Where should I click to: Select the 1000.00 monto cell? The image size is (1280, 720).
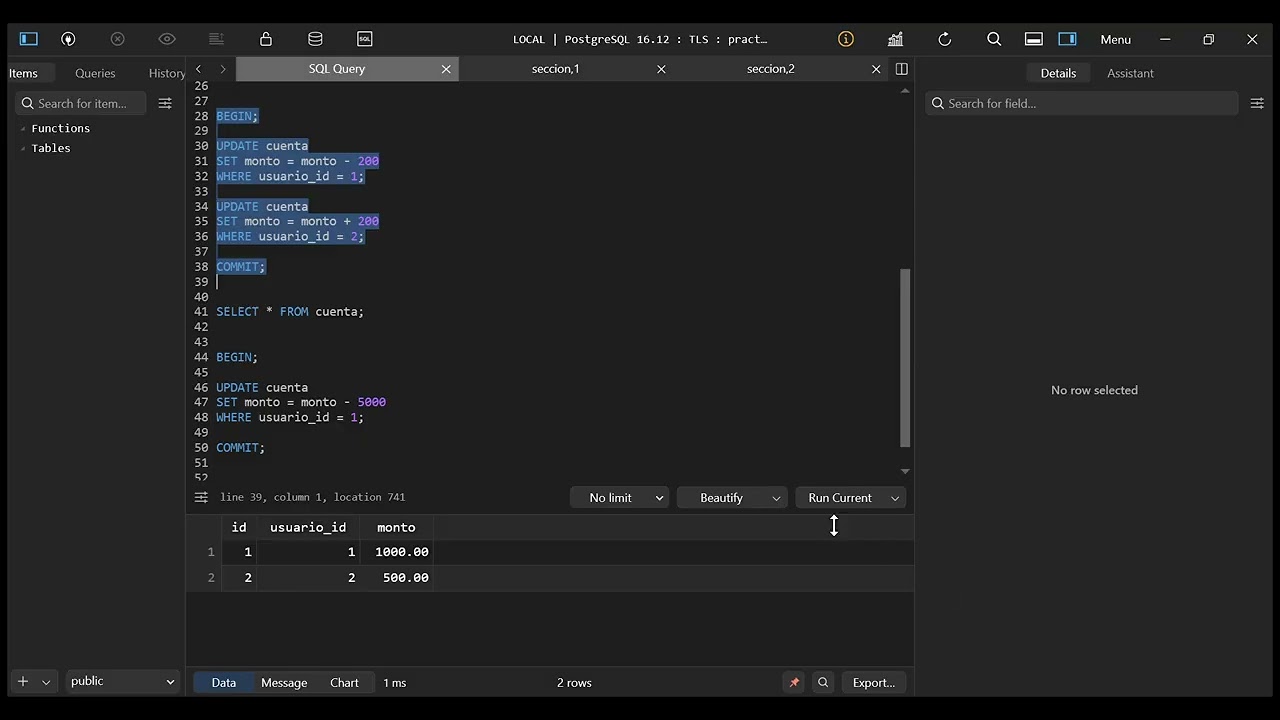point(397,552)
